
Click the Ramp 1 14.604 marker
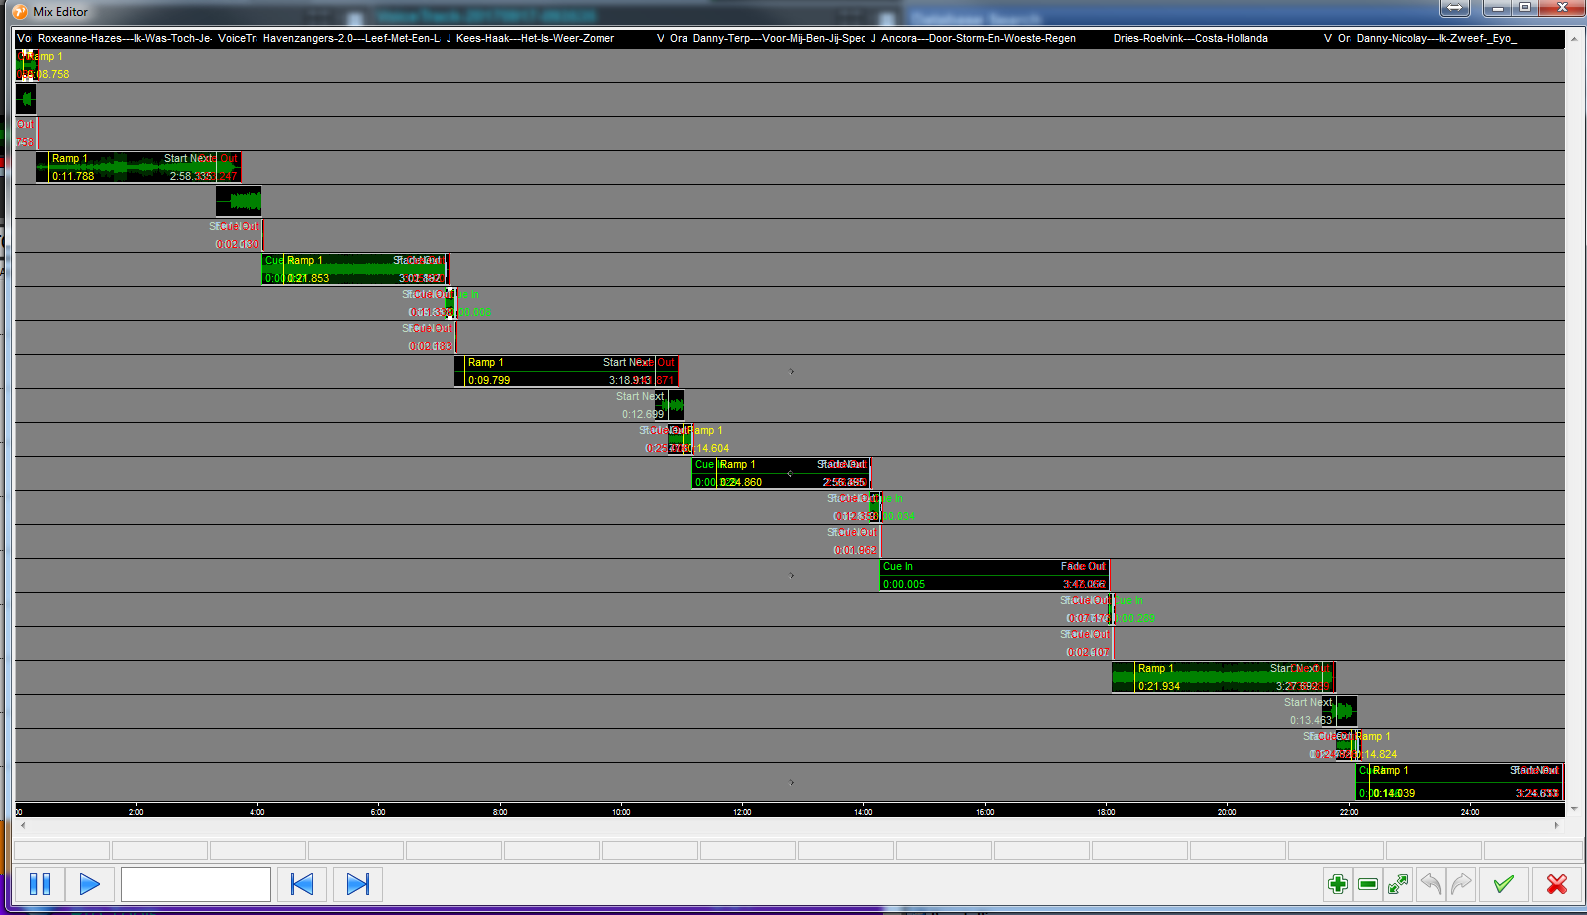pyautogui.click(x=708, y=439)
